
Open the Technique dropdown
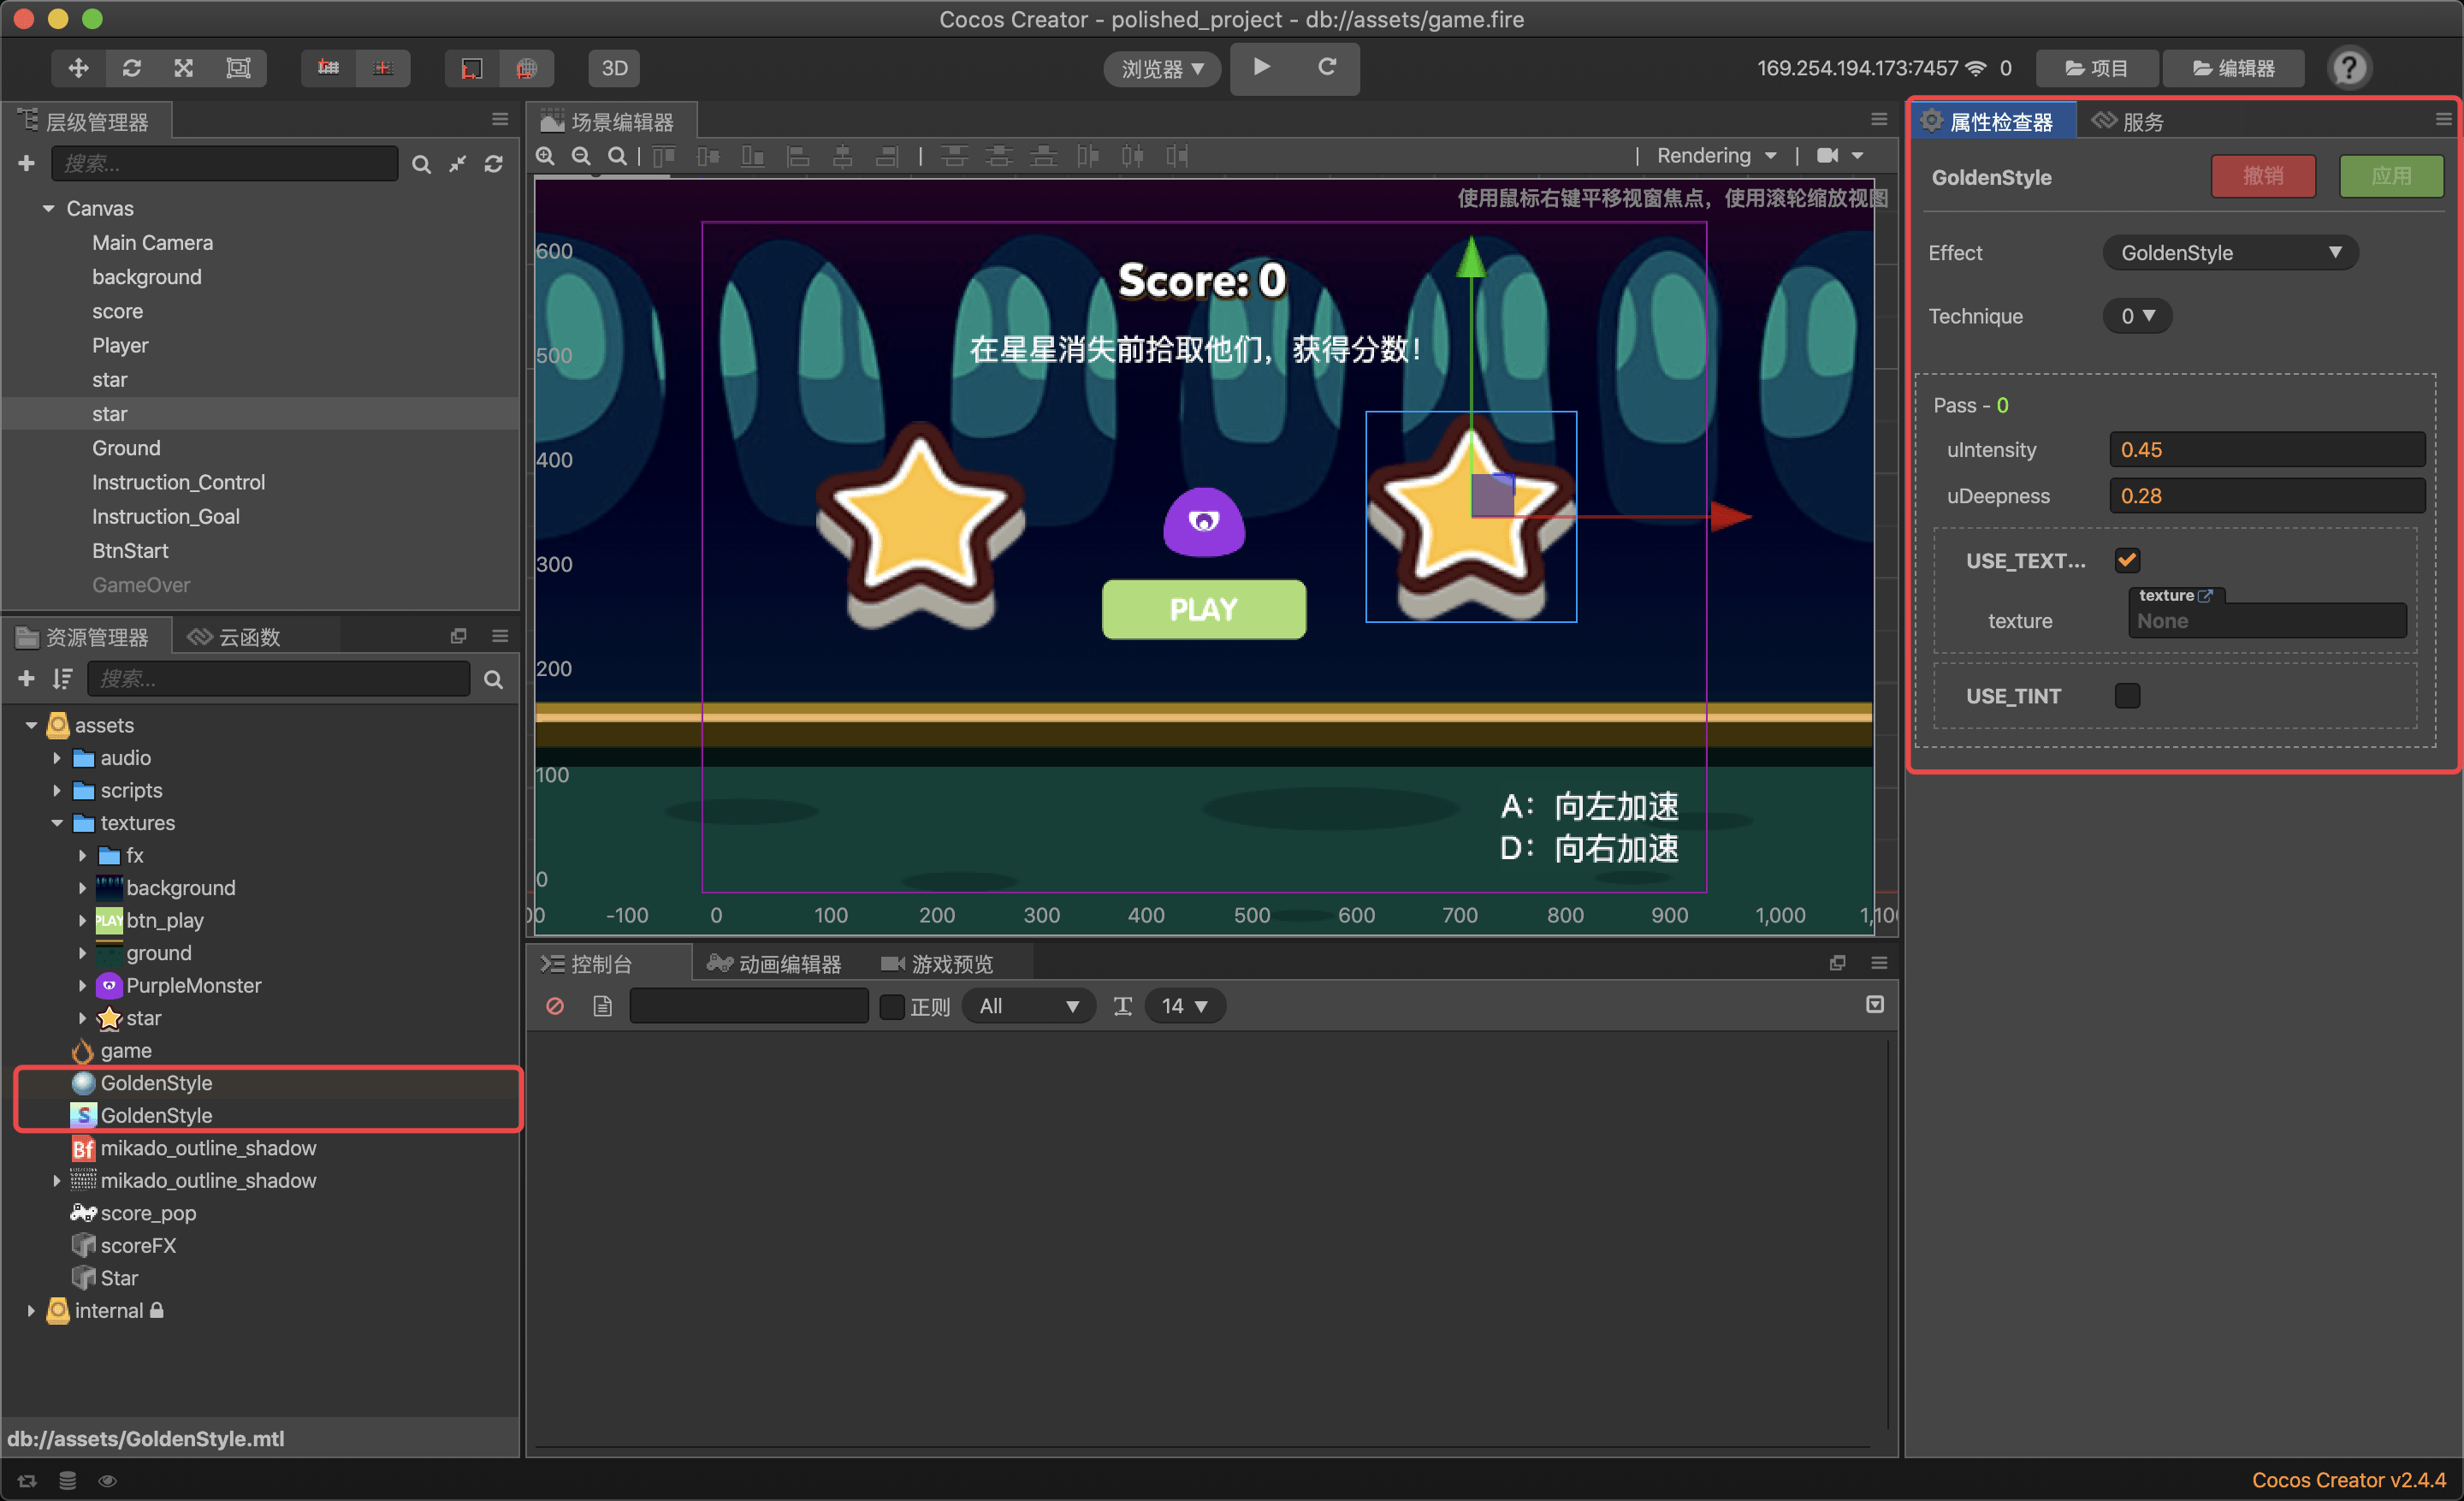pos(2137,316)
